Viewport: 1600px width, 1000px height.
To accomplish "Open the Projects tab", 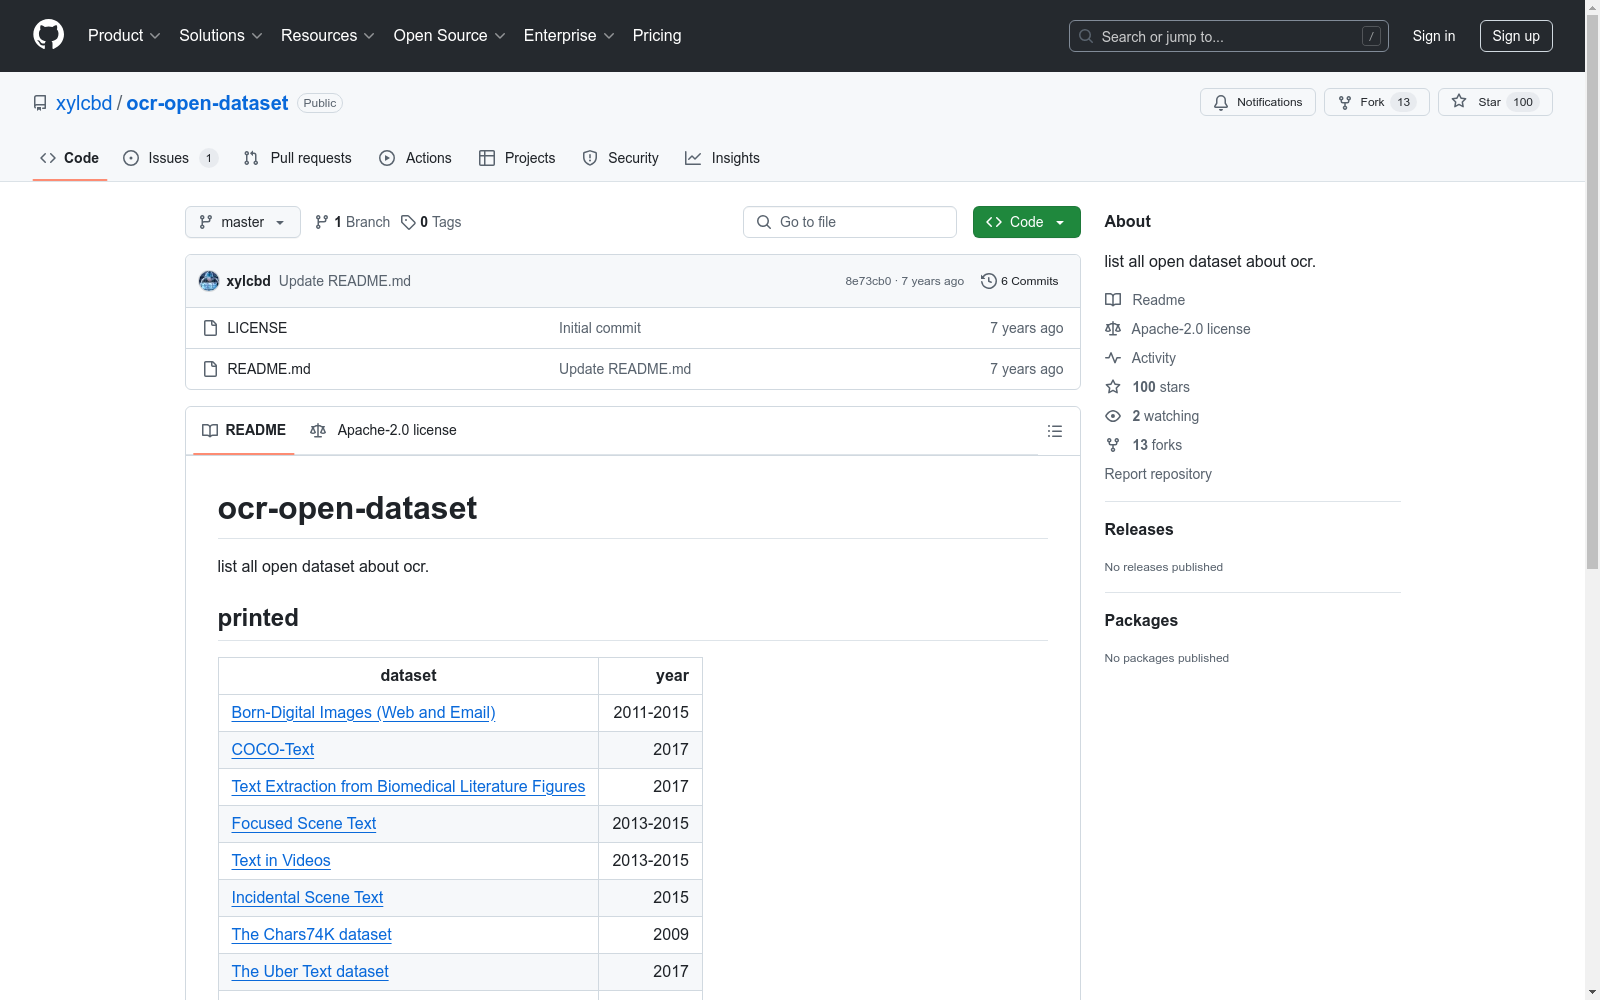I will (x=517, y=158).
